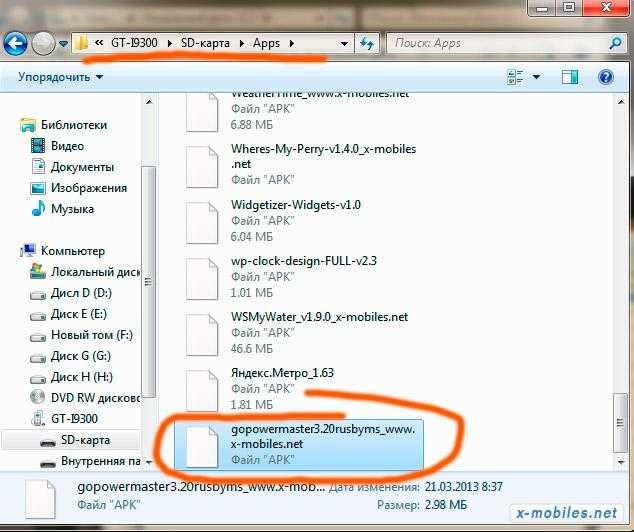Open the Видео library
This screenshot has height=532, width=634.
(67, 146)
